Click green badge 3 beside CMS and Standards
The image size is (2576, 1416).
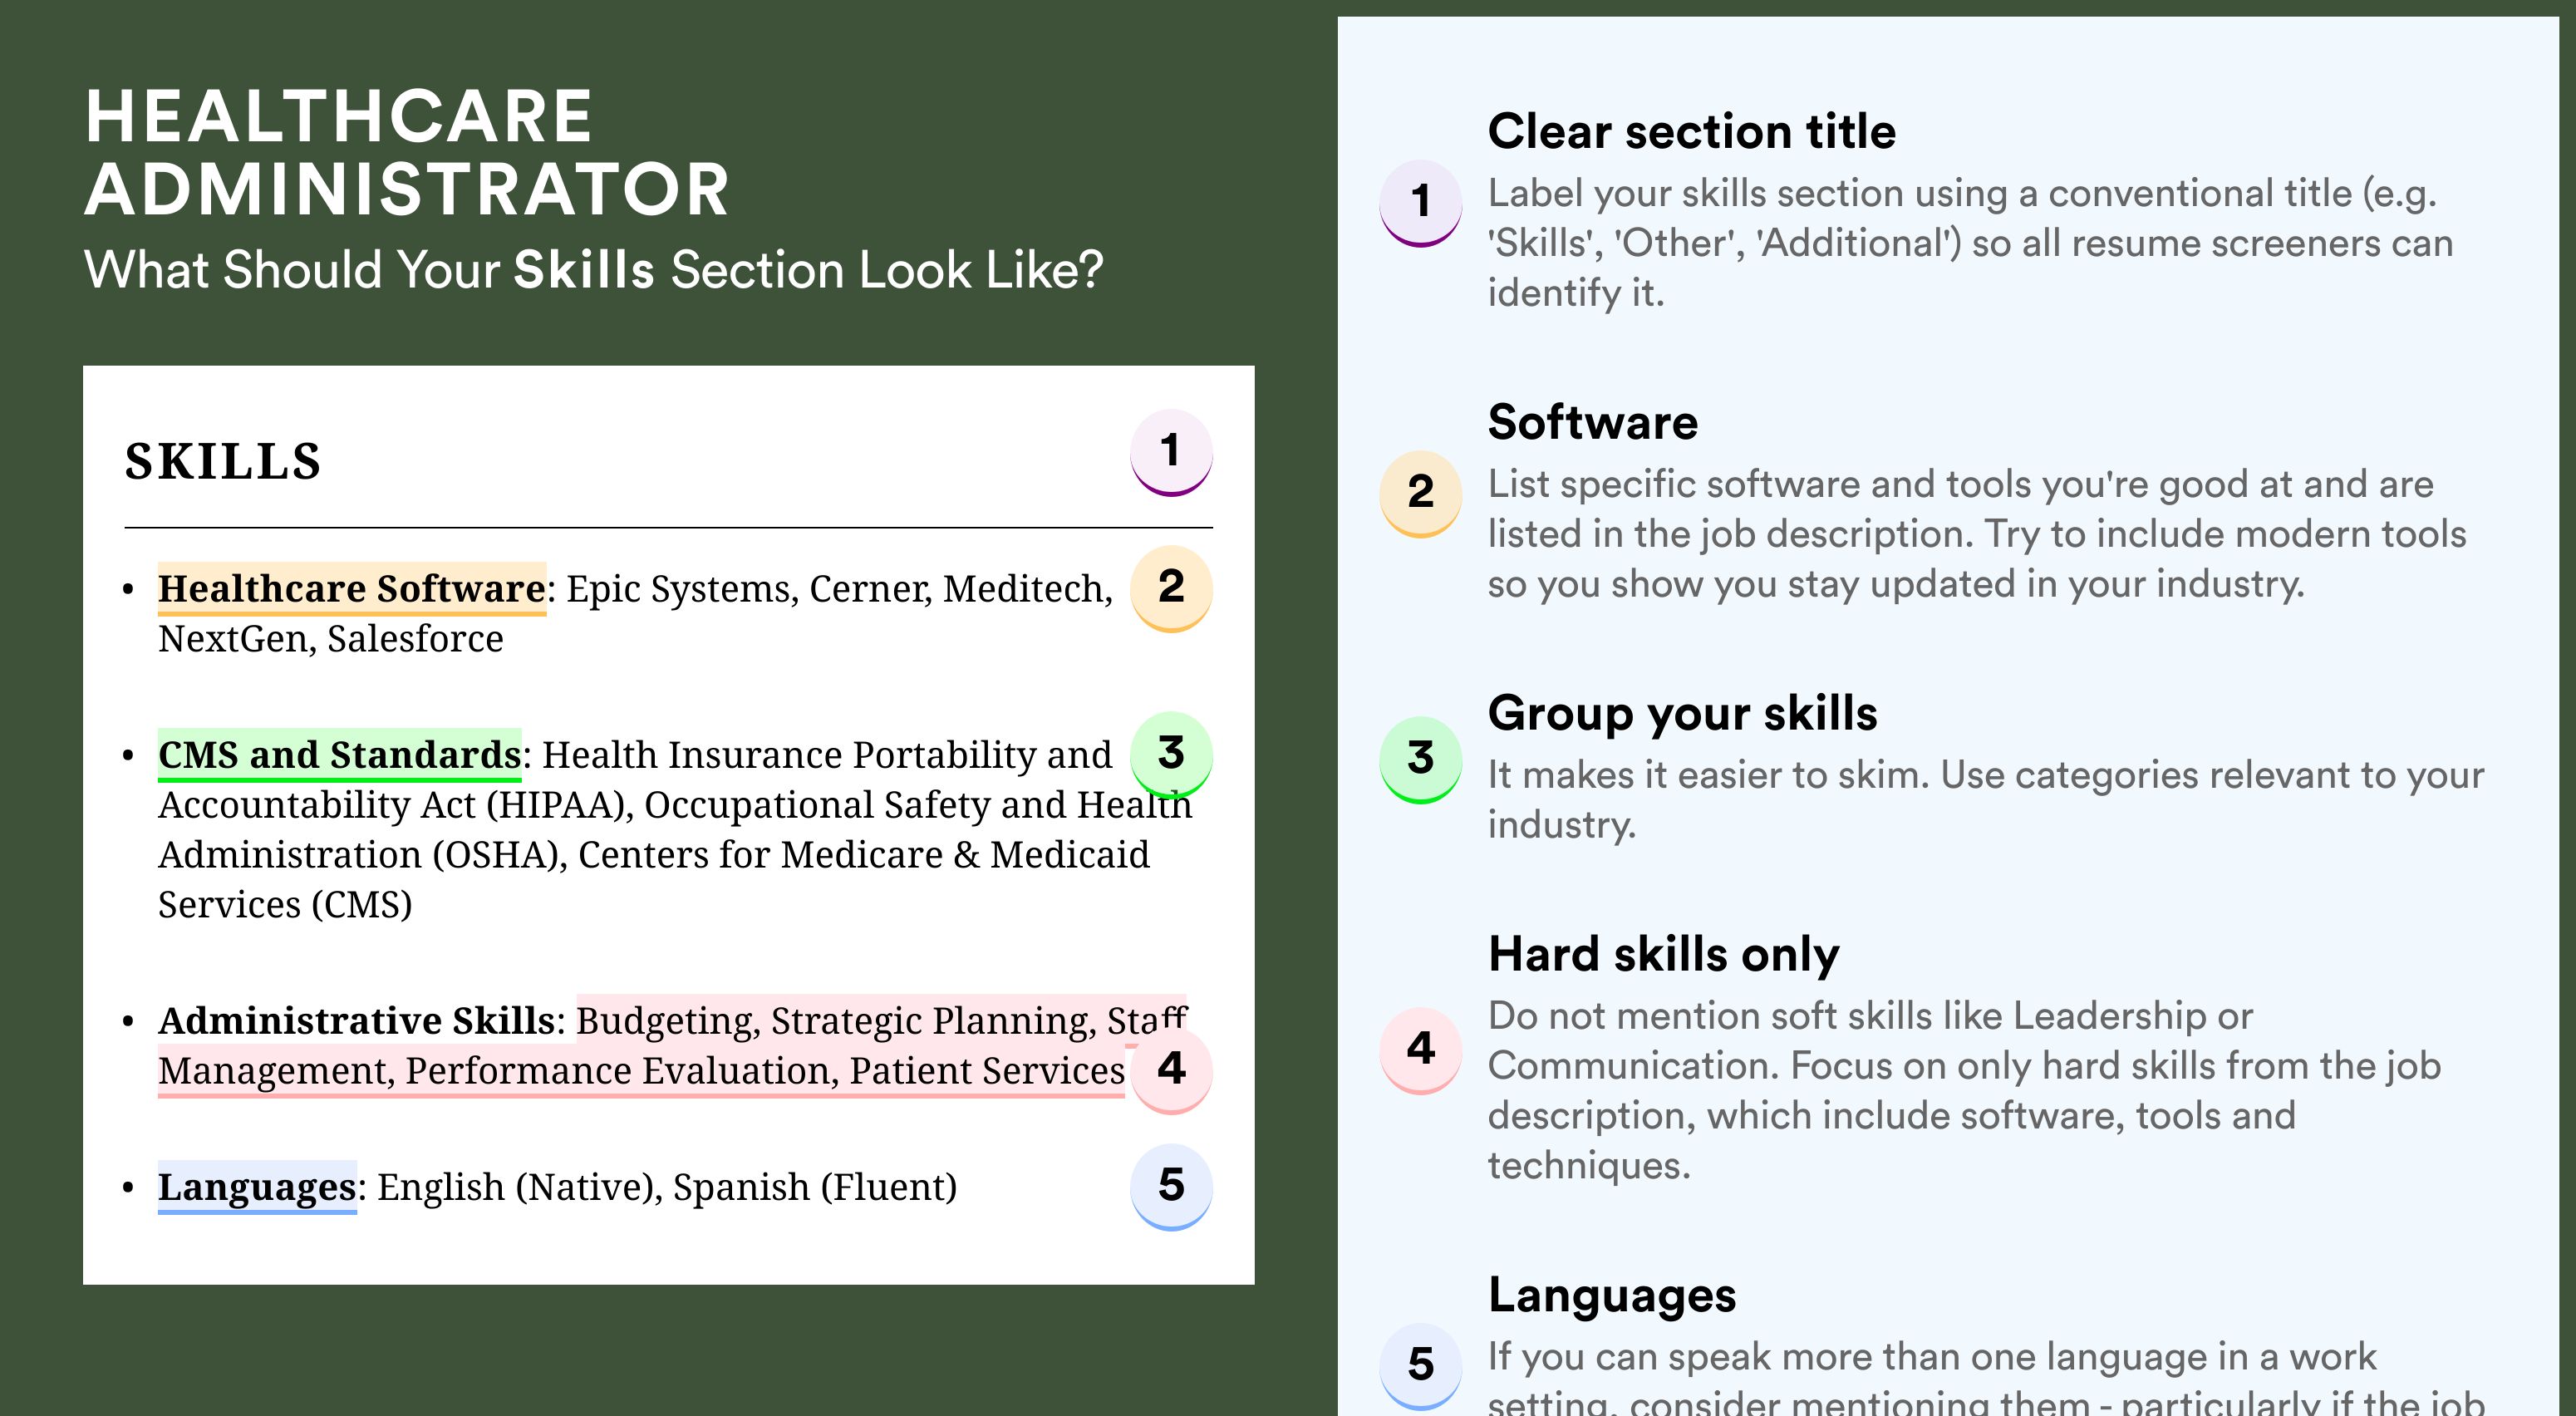coord(1171,754)
